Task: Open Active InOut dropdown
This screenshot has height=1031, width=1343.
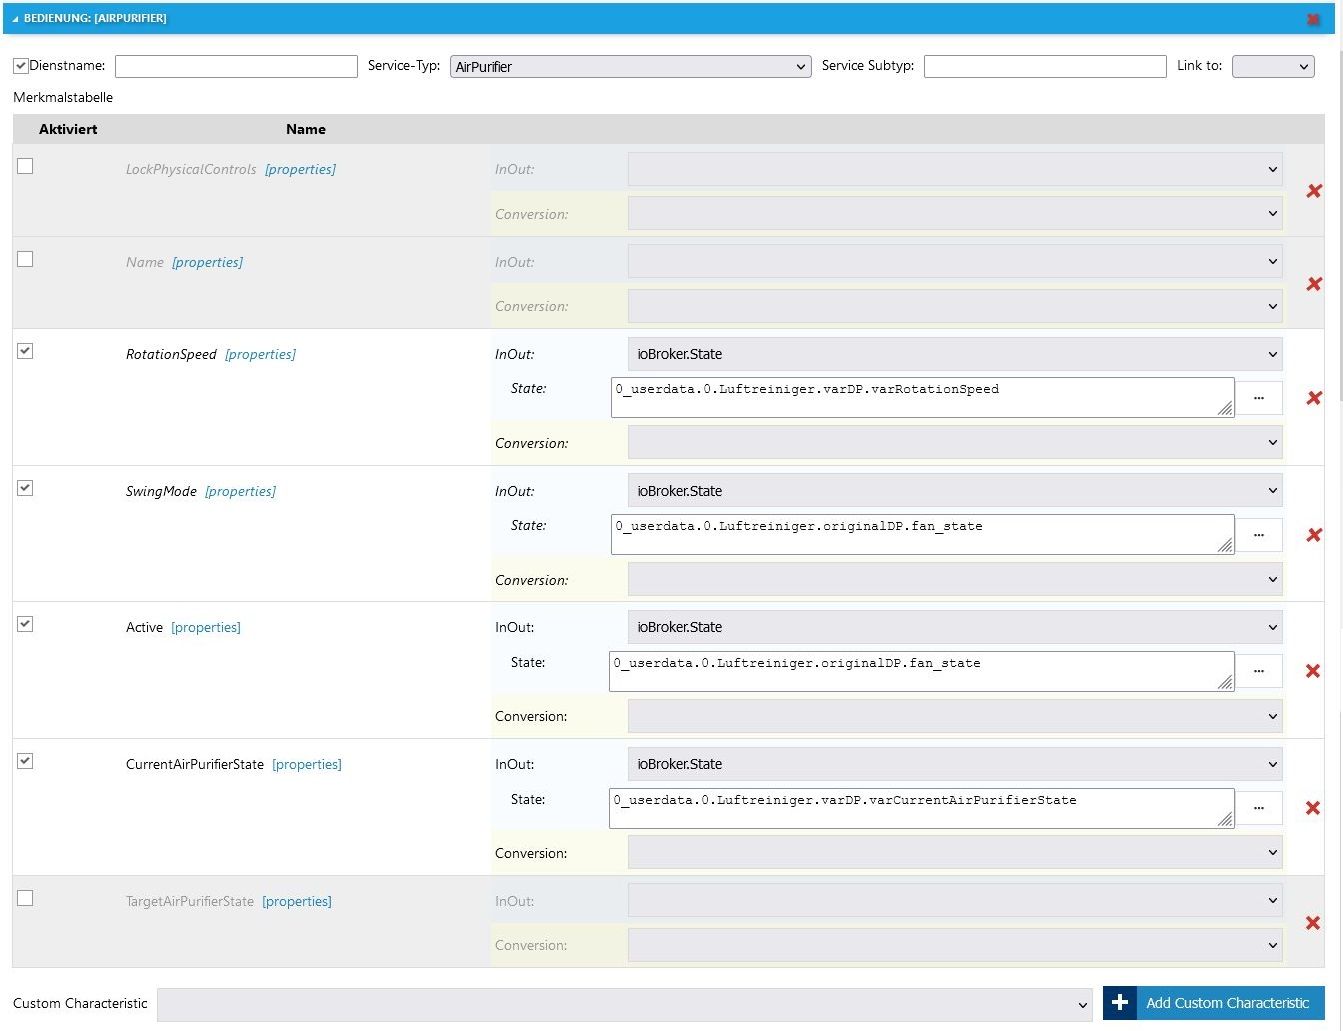Action: 955,627
